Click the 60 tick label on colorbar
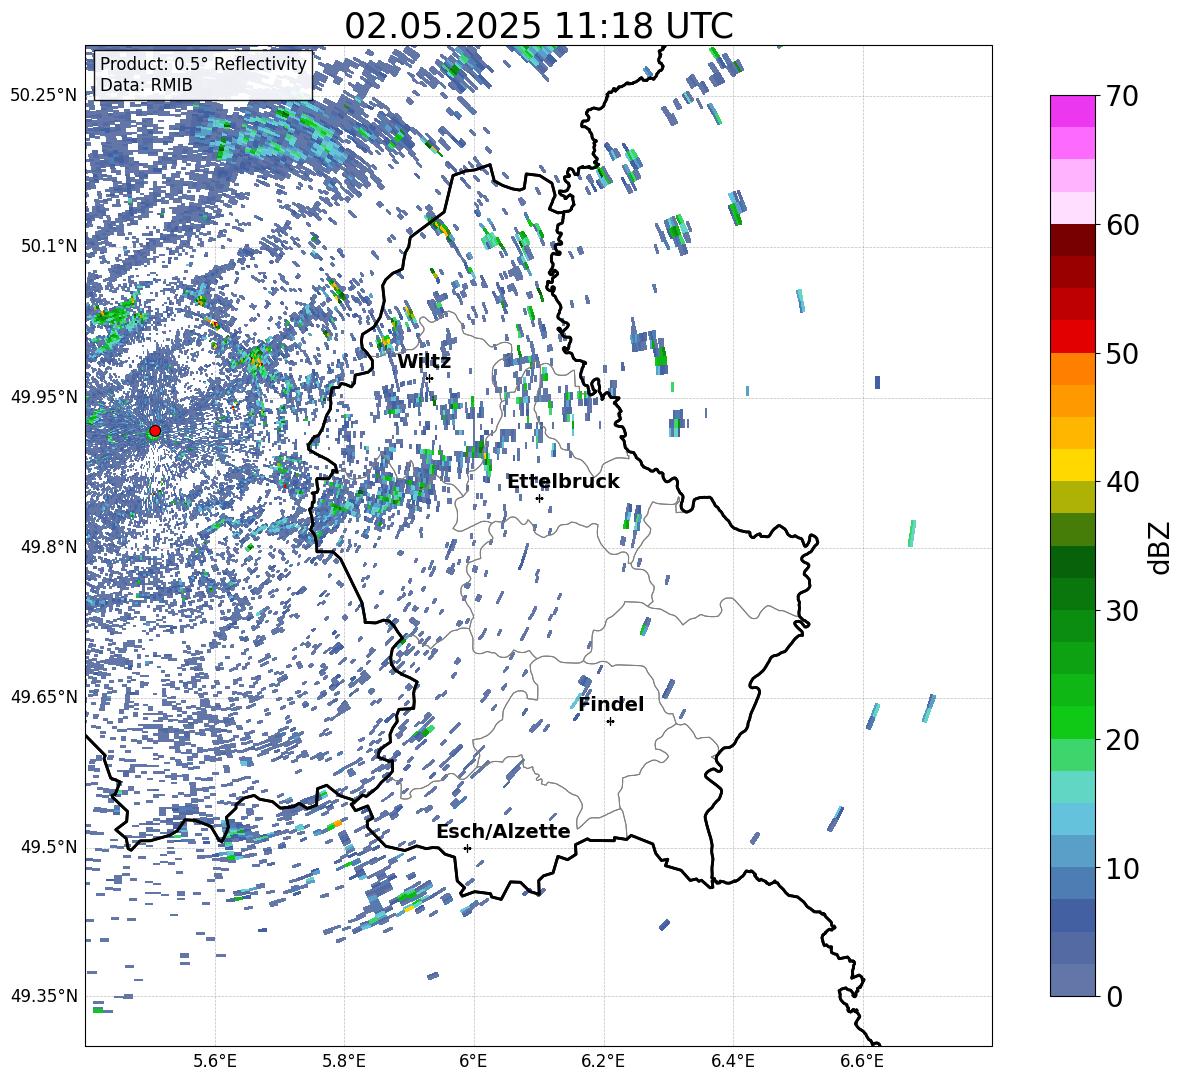 click(1121, 225)
